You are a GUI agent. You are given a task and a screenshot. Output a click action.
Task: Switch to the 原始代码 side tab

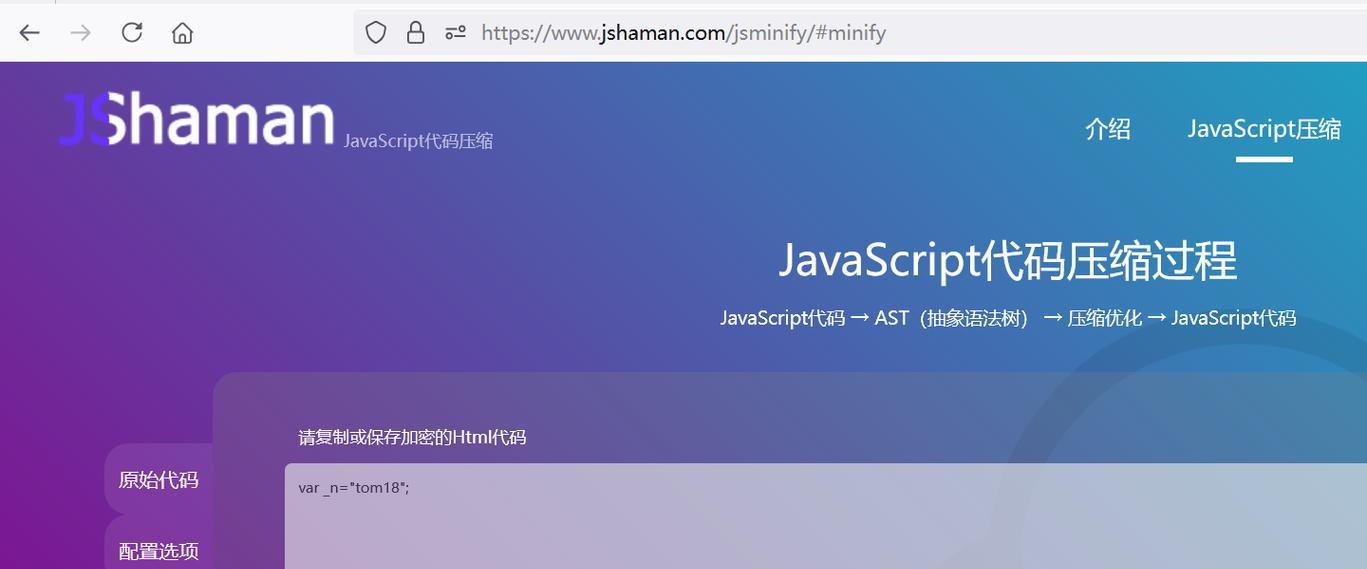pyautogui.click(x=159, y=480)
